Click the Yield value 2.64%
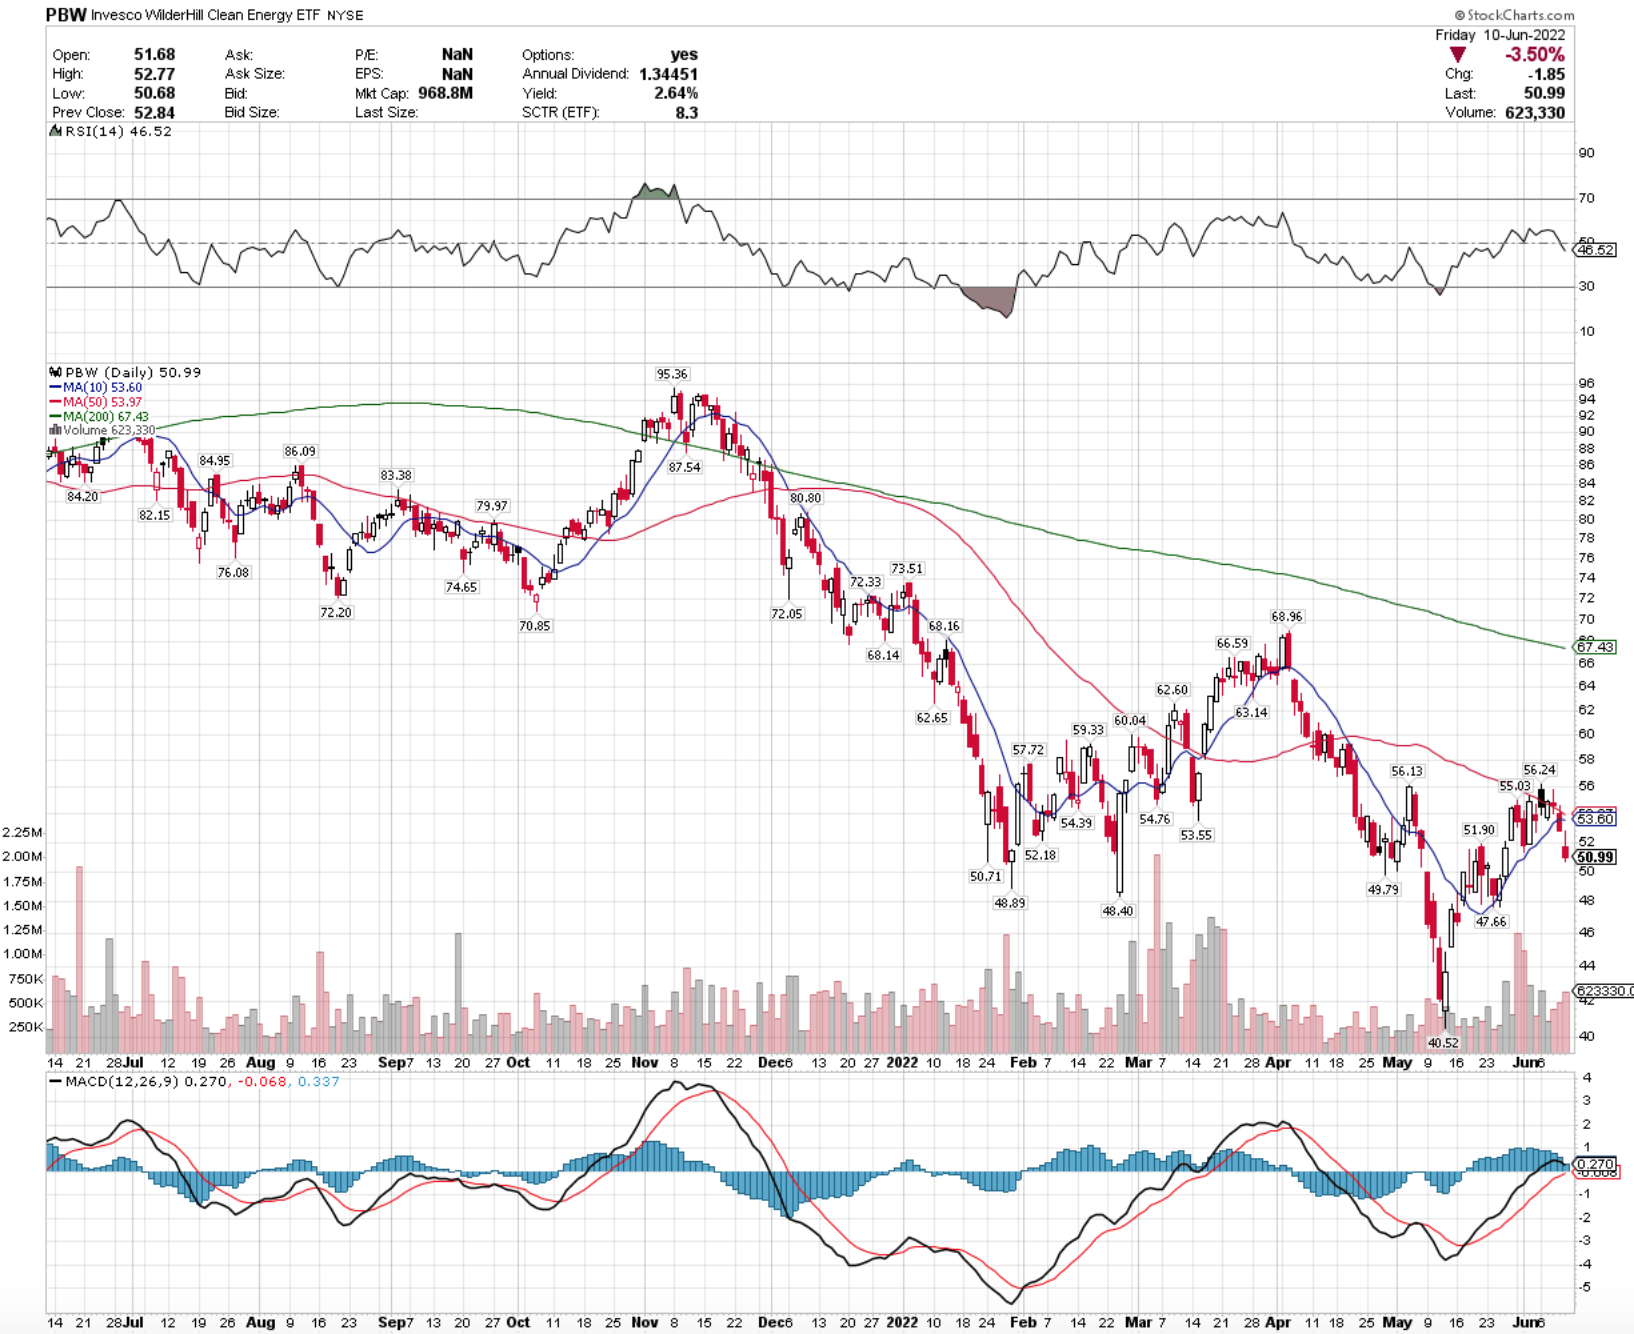Image resolution: width=1634 pixels, height=1334 pixels. [x=676, y=93]
